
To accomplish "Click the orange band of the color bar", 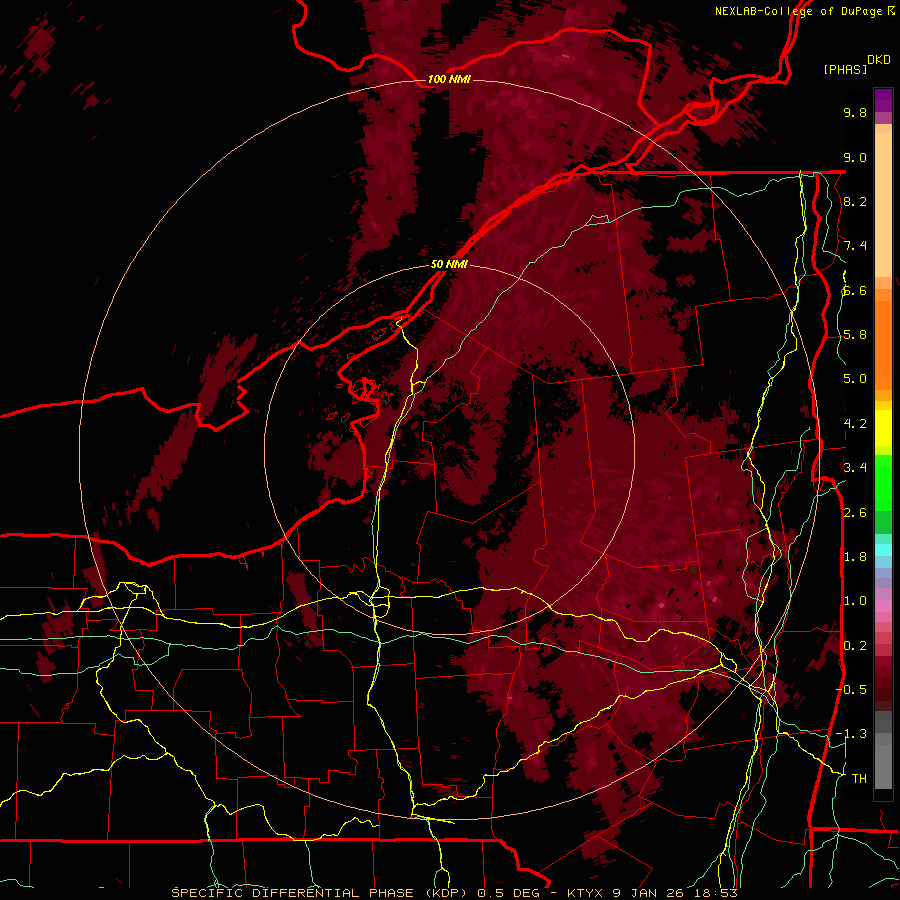I will pyautogui.click(x=883, y=339).
